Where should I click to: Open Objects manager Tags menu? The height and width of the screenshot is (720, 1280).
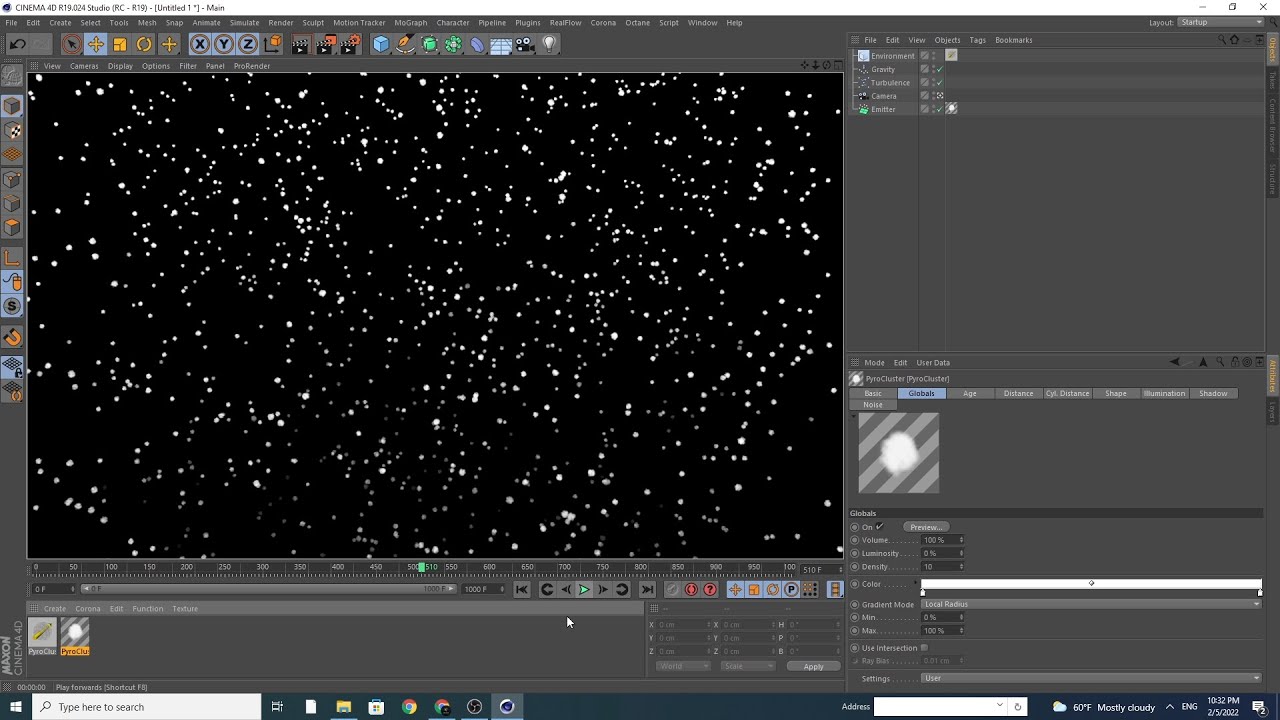(977, 40)
